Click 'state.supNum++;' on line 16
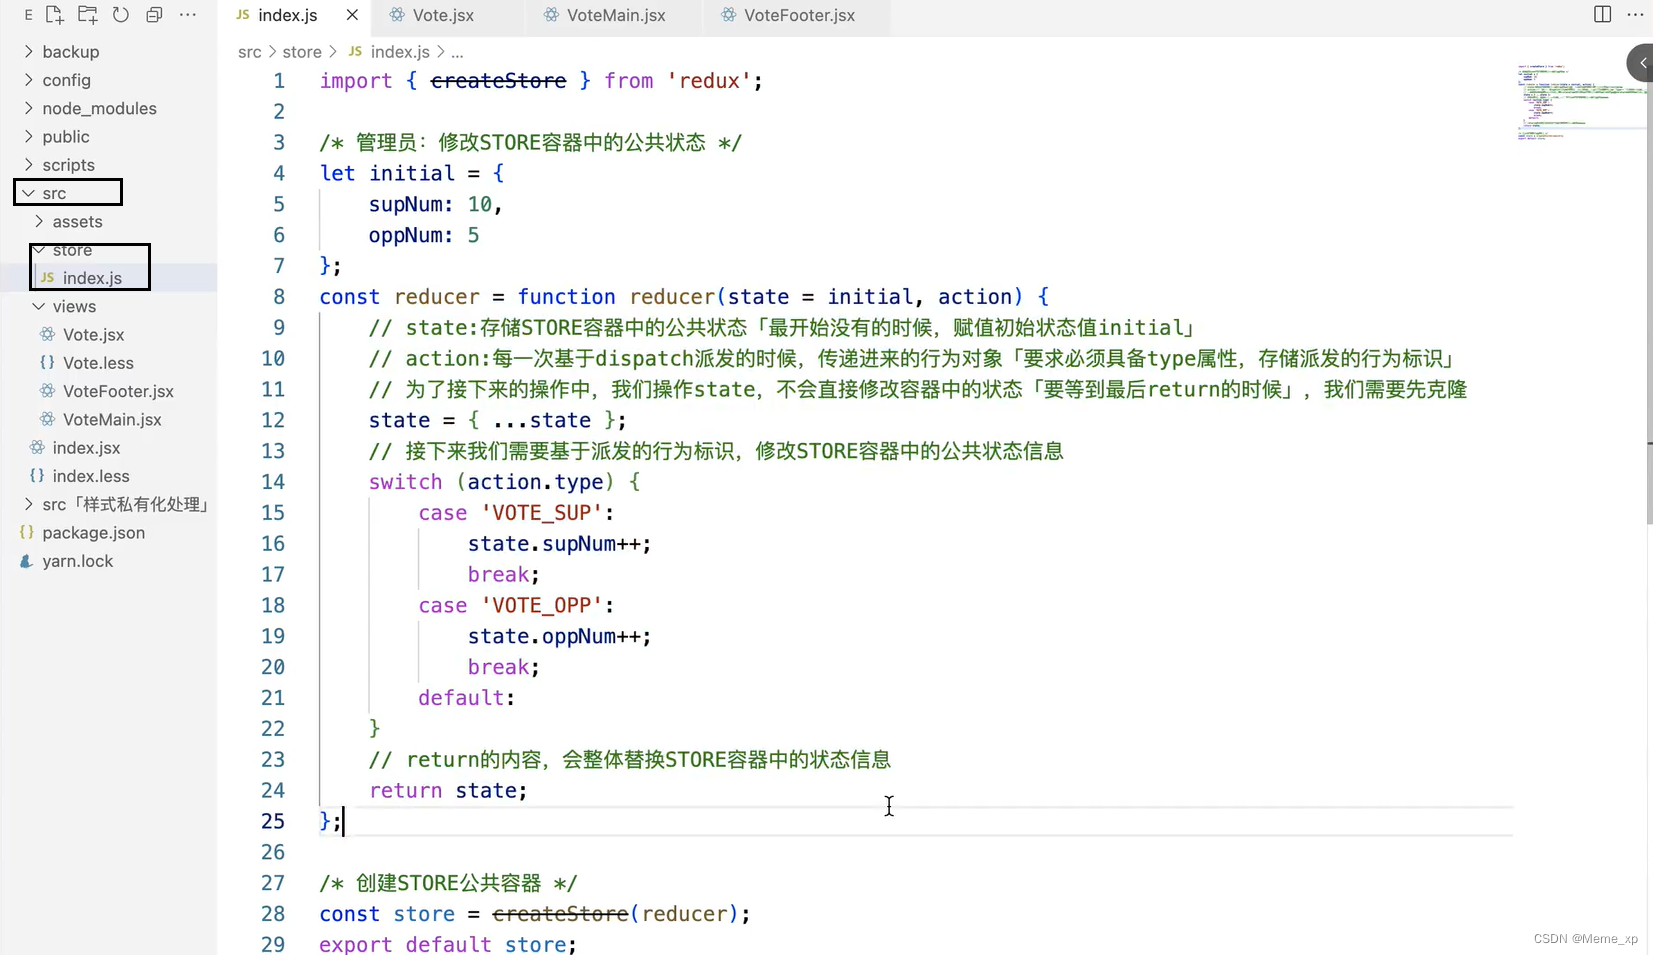 tap(559, 544)
